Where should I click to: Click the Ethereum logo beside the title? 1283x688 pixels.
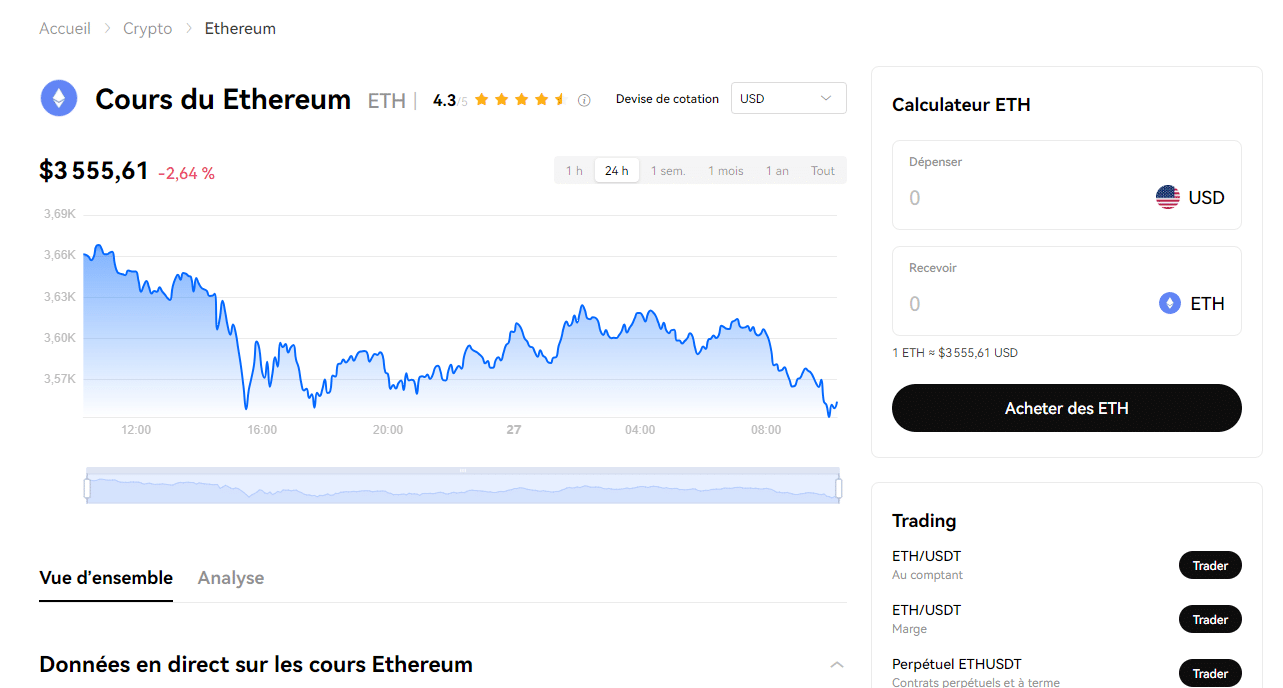click(59, 98)
